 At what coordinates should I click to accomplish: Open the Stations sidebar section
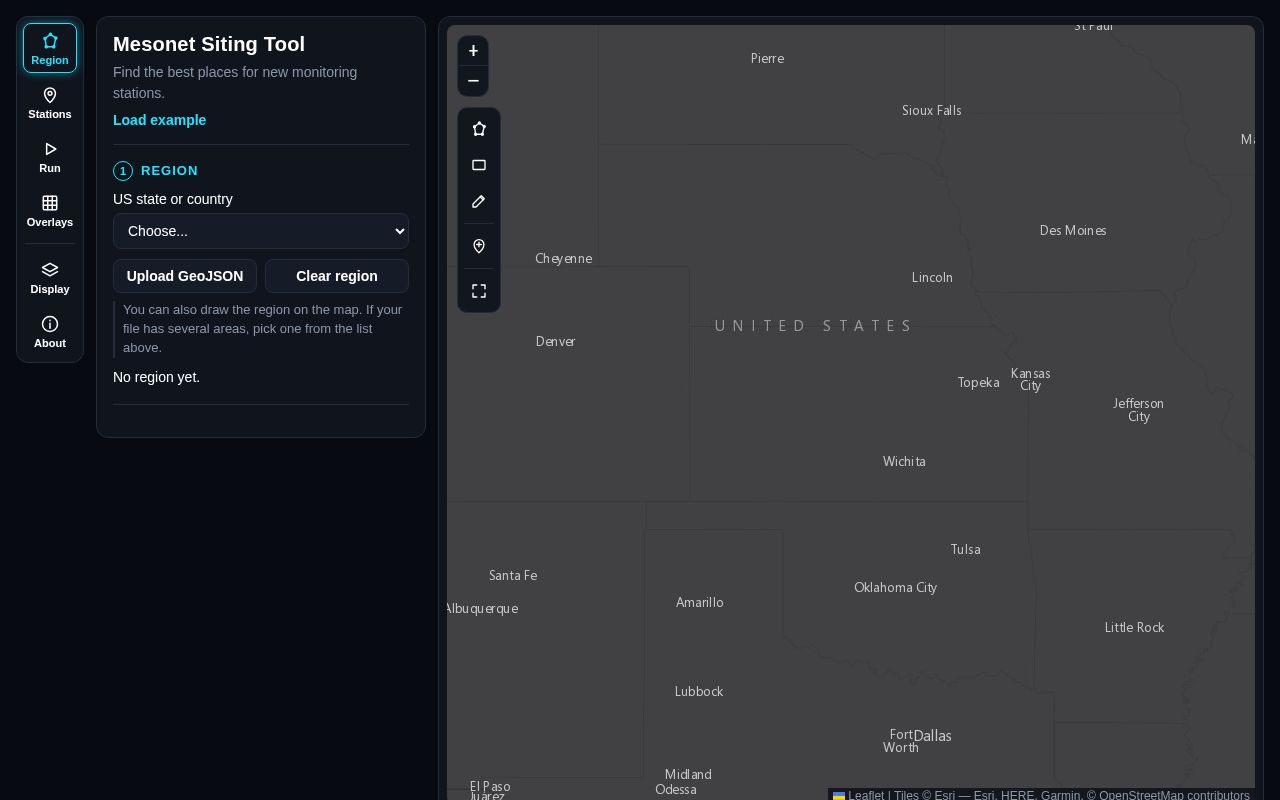pyautogui.click(x=50, y=103)
